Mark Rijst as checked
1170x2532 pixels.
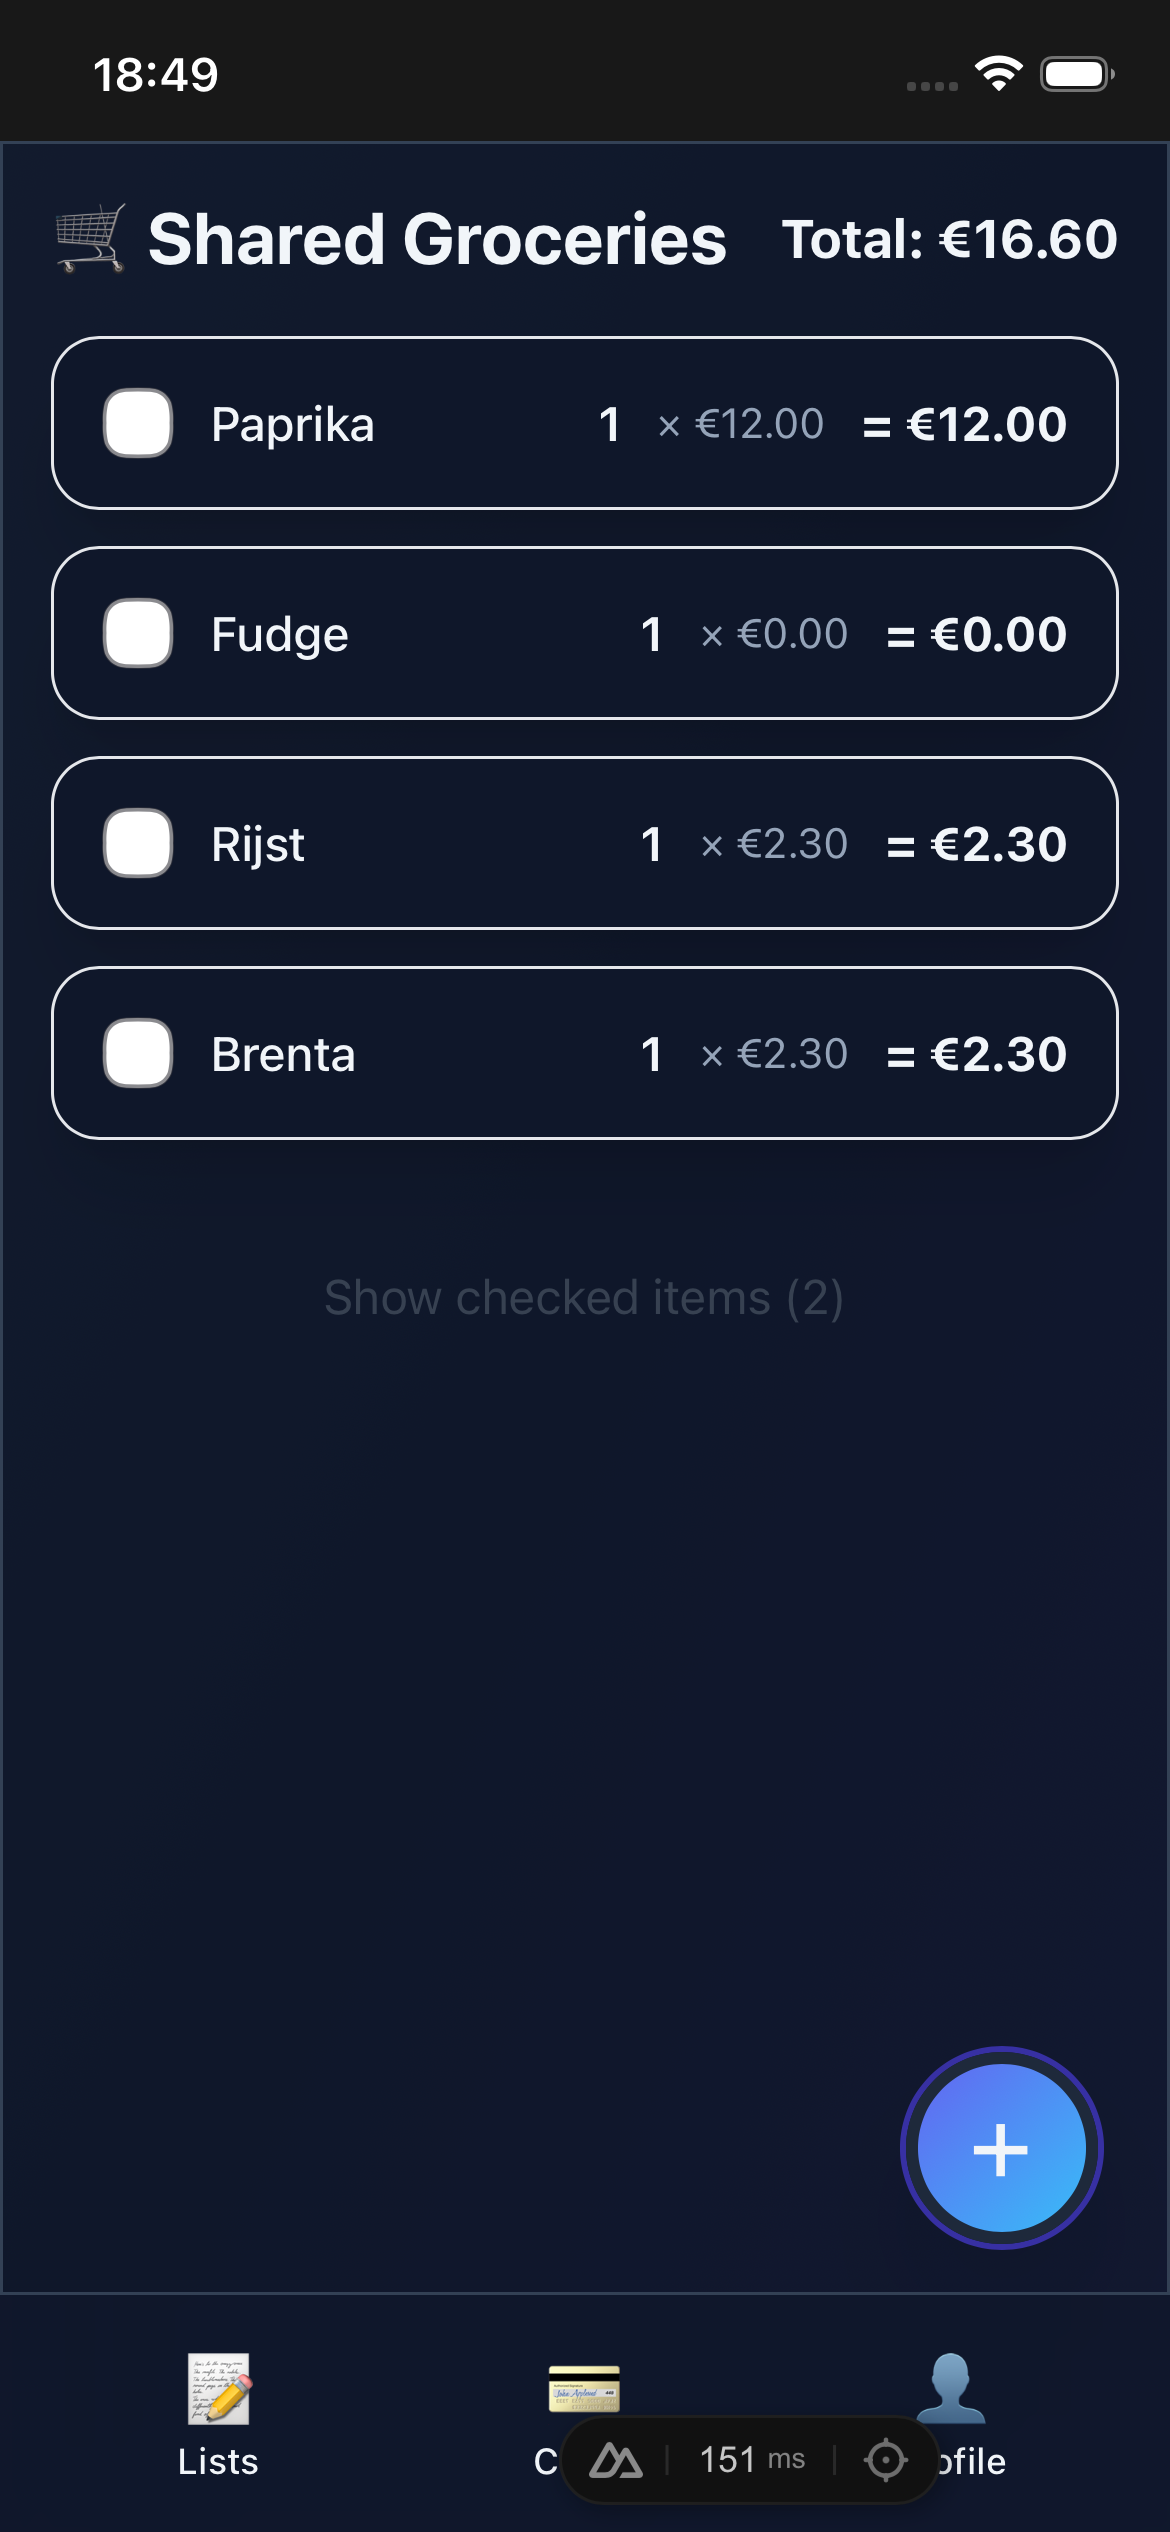[138, 843]
